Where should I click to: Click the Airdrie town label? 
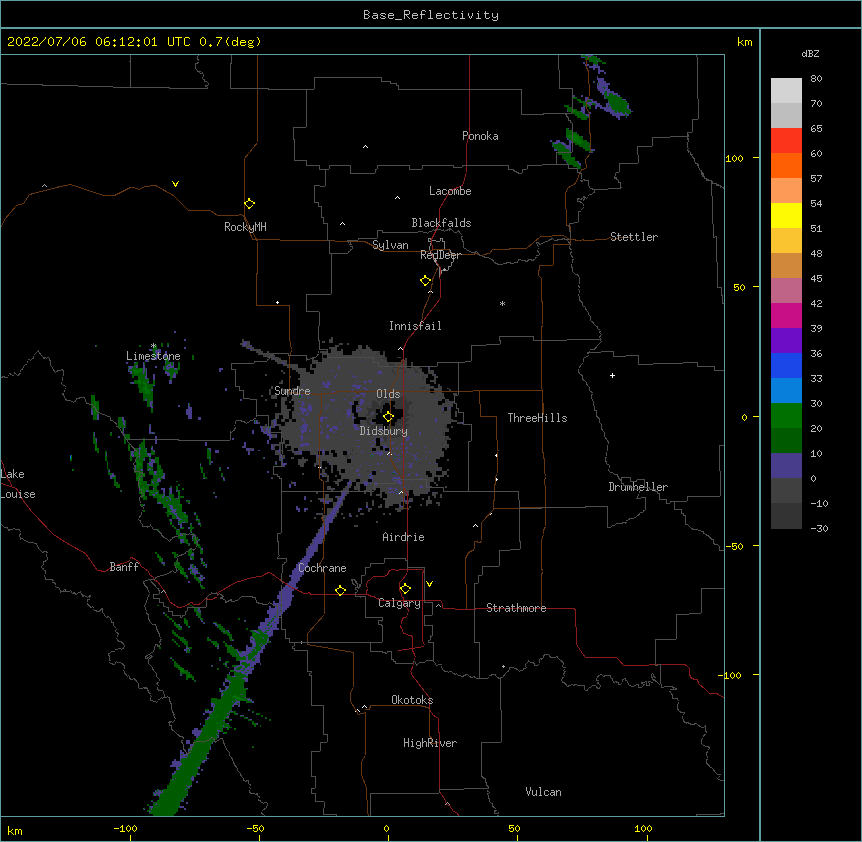coord(403,537)
